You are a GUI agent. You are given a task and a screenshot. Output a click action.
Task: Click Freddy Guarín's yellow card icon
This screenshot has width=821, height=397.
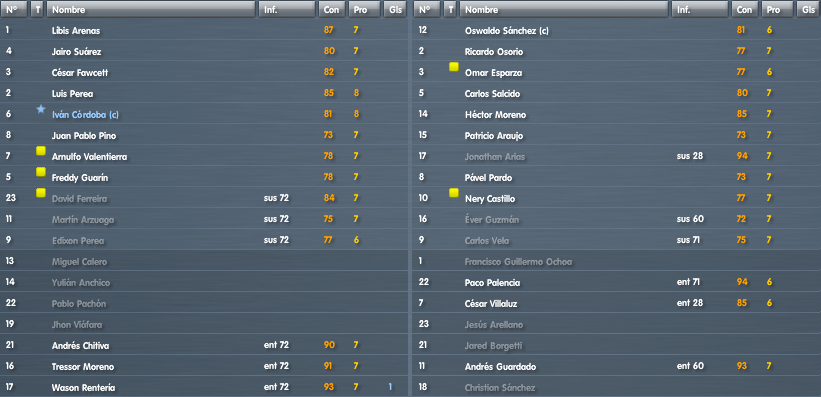[41, 172]
